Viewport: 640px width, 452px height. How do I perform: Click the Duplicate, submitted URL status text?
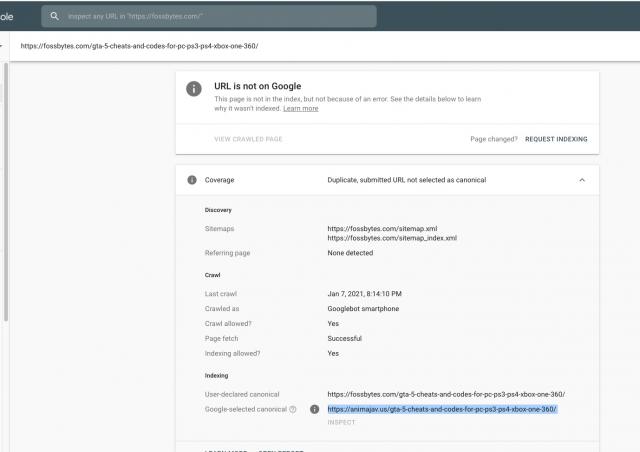point(407,180)
